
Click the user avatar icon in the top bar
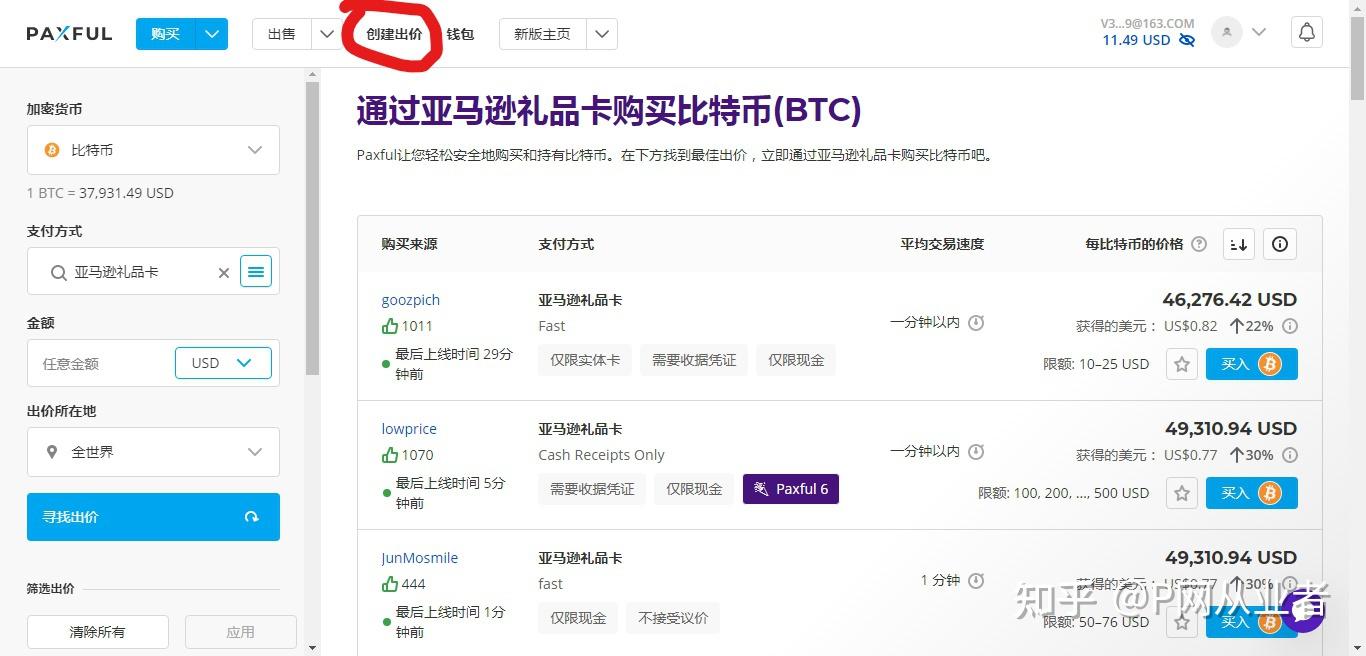coord(1227,31)
